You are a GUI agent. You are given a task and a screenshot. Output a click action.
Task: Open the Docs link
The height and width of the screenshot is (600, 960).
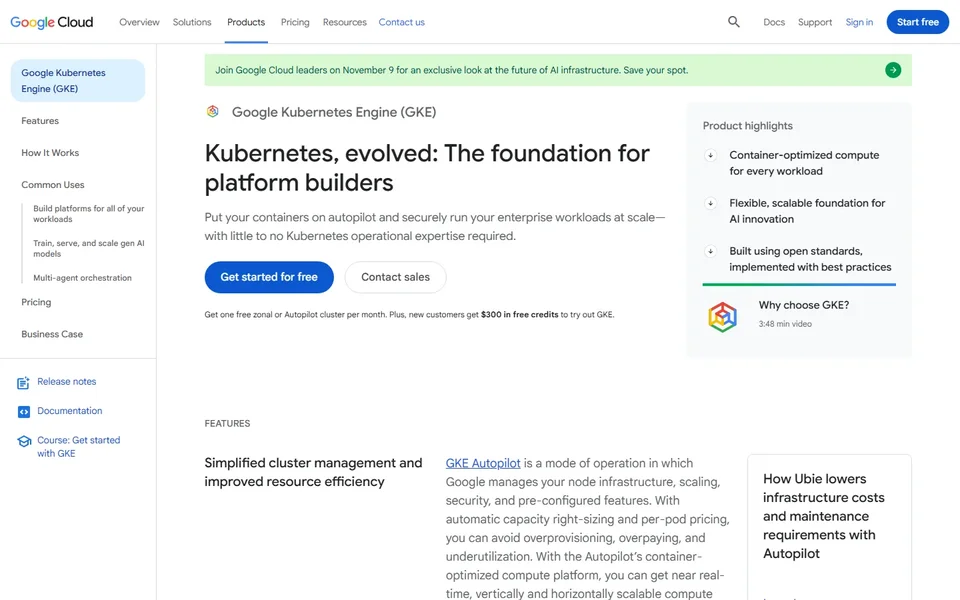point(774,22)
